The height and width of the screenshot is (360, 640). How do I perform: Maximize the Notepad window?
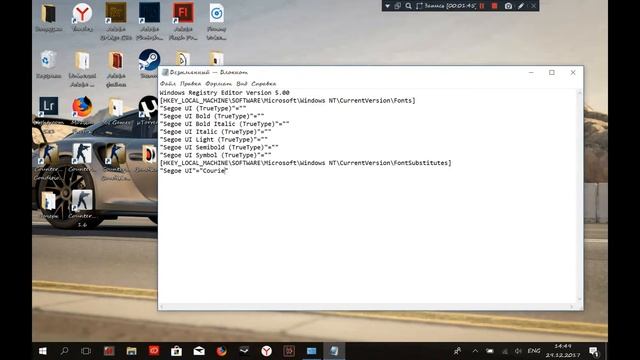[552, 73]
